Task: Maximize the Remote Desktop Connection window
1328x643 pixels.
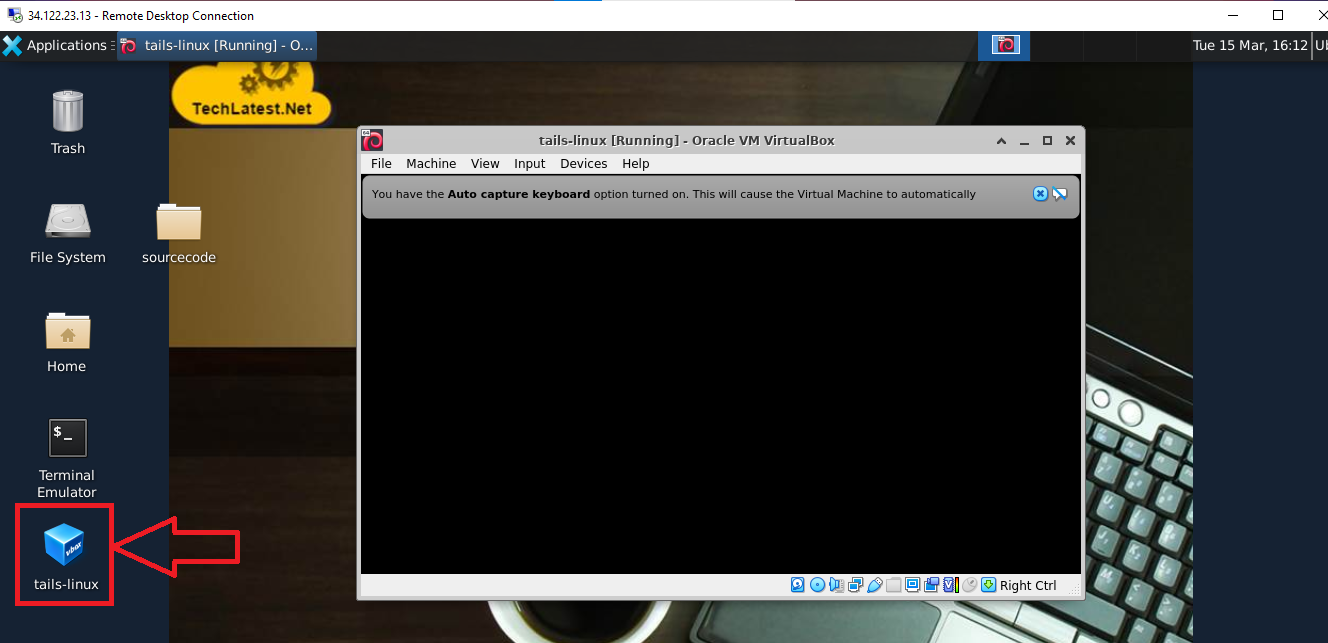Action: tap(1278, 15)
